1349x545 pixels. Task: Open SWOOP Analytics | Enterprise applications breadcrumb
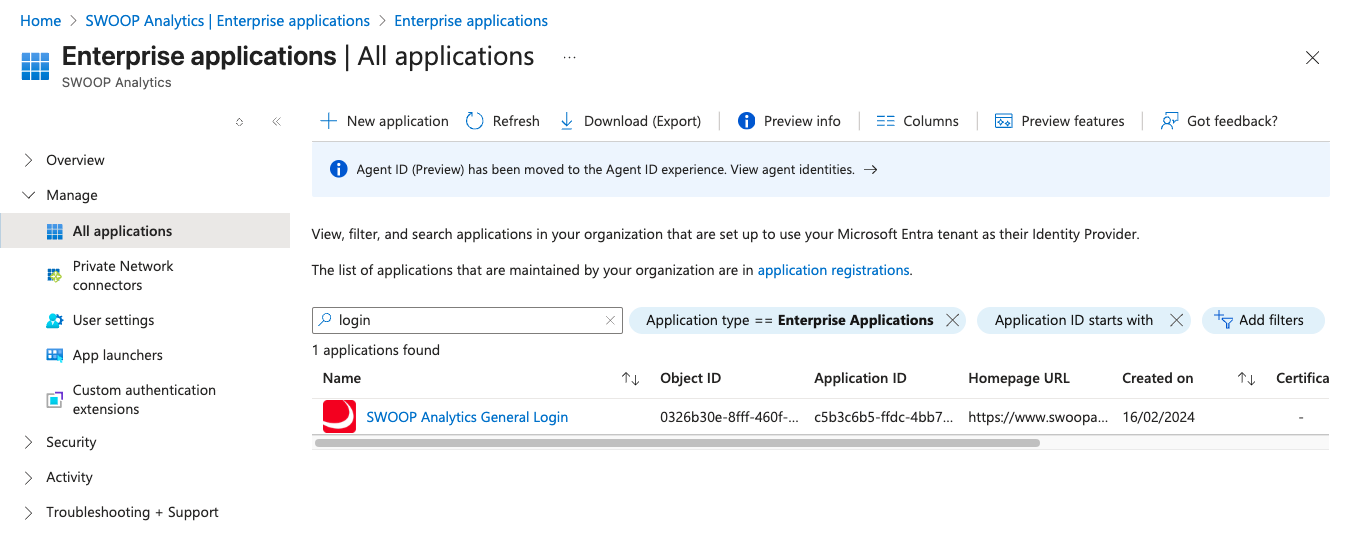point(228,20)
